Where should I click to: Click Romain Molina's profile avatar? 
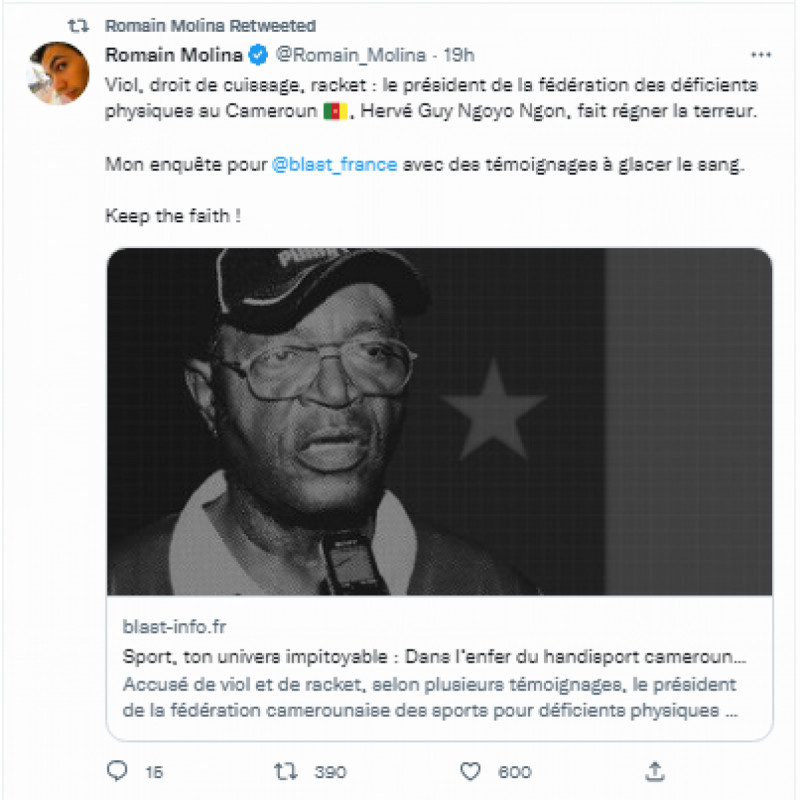click(x=58, y=73)
